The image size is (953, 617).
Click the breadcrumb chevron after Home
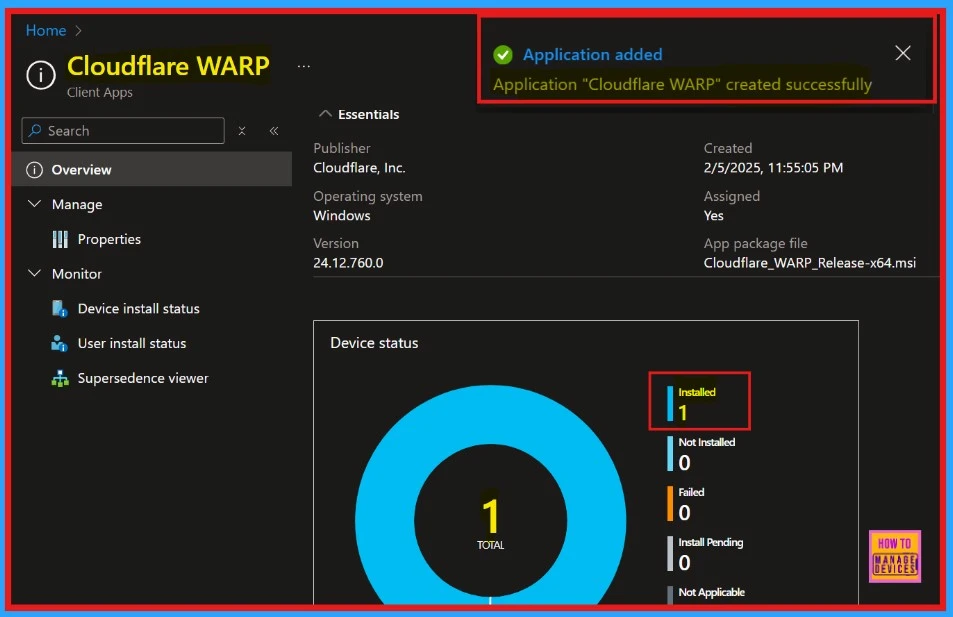pyautogui.click(x=78, y=30)
